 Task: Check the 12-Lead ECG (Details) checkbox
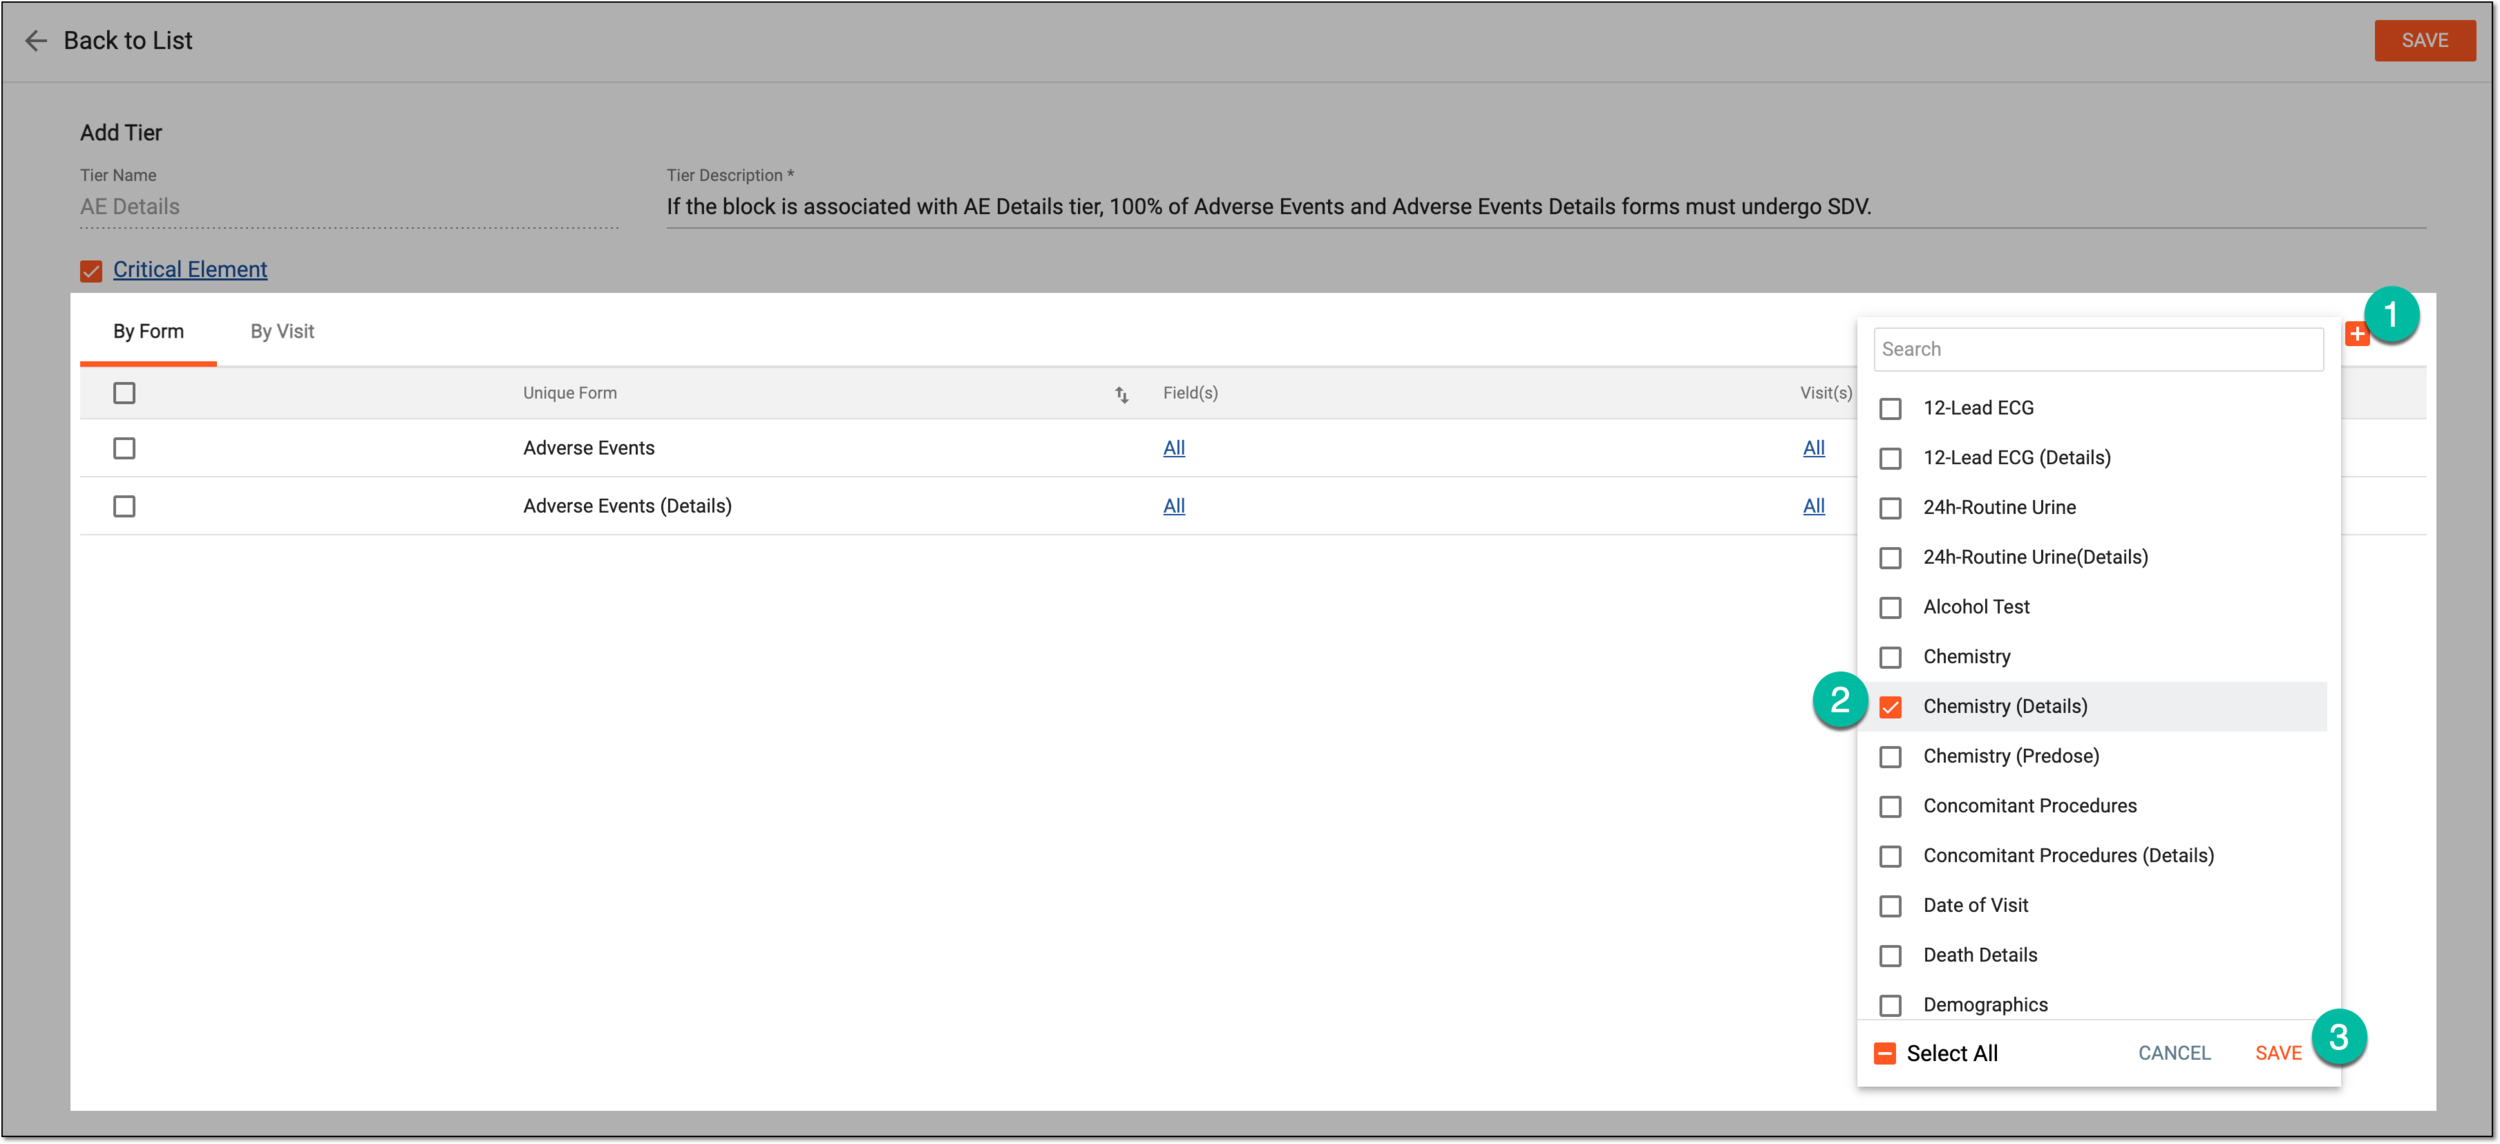coord(1890,458)
